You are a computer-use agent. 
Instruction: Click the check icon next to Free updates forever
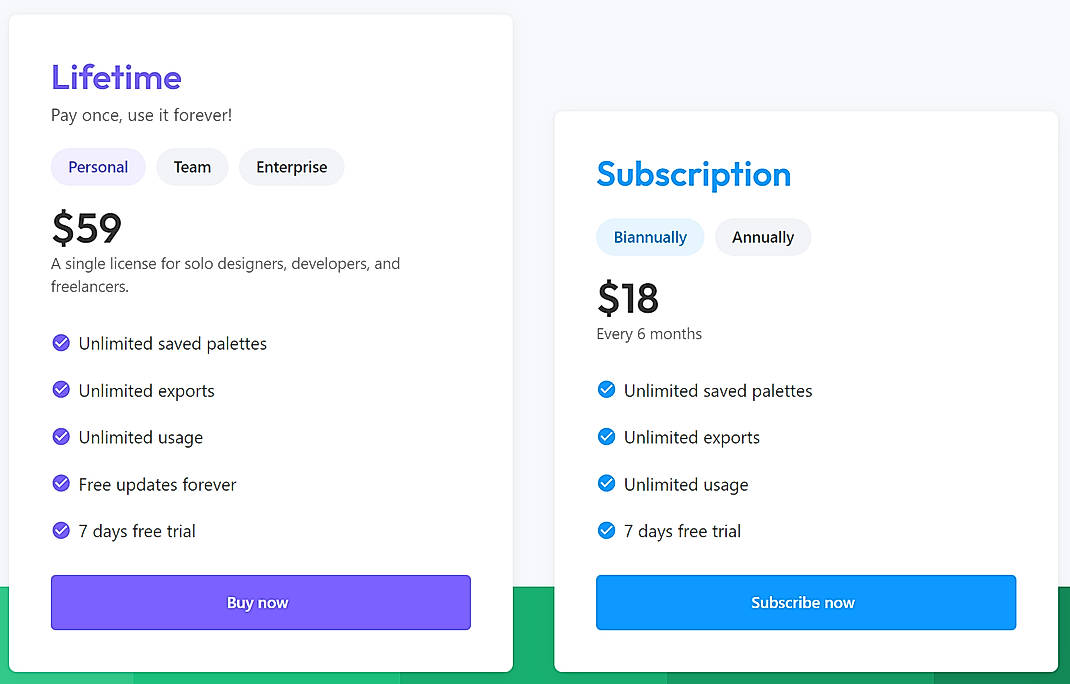61,484
